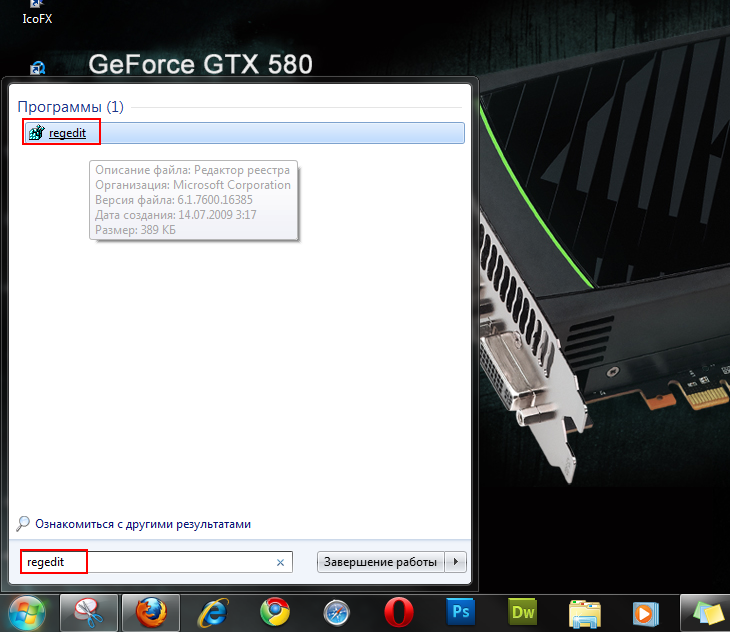This screenshot has height=632, width=730.
Task: Expand the shutdown options arrow
Action: (x=456, y=562)
